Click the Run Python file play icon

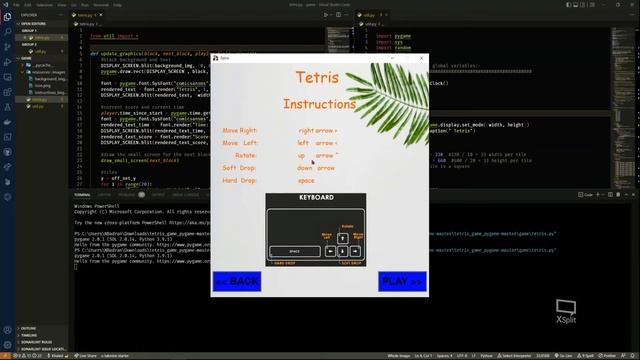326,15
